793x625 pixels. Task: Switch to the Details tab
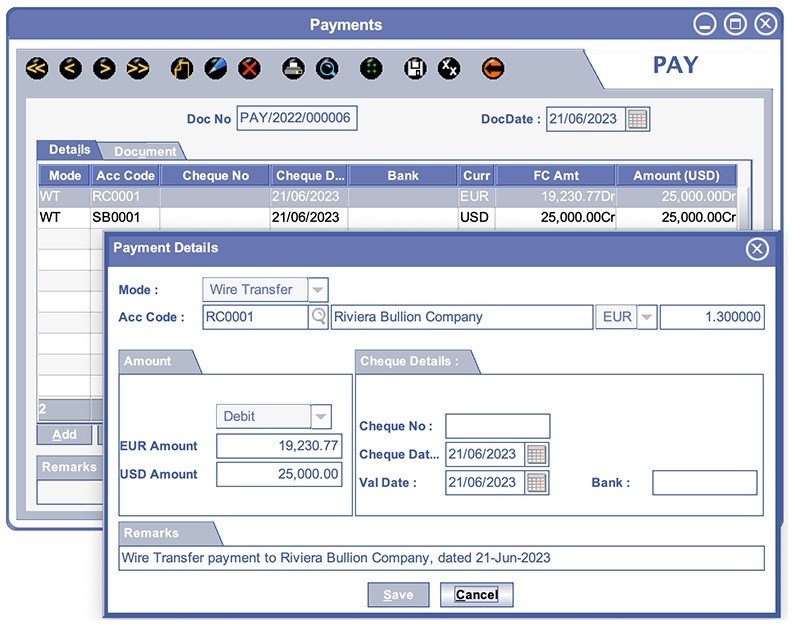[69, 150]
